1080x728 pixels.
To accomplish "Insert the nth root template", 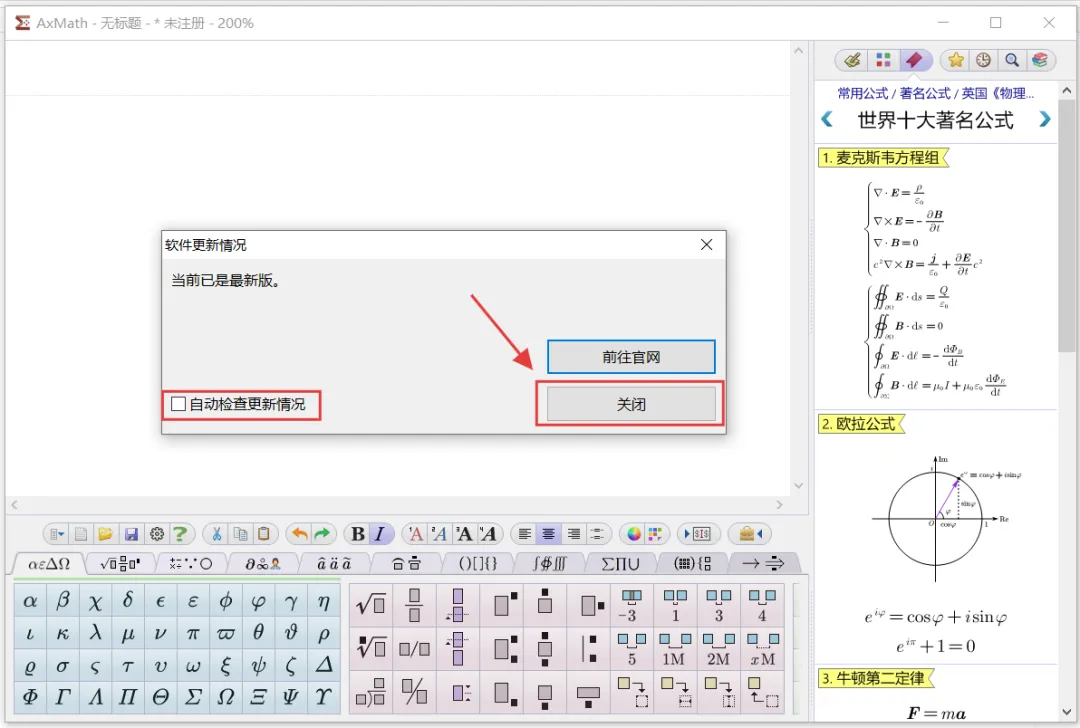I will point(371,648).
